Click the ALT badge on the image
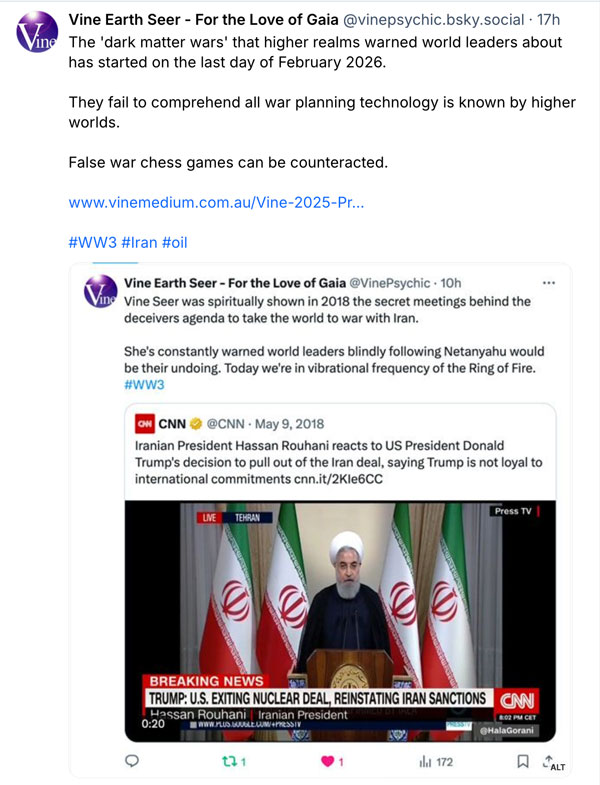This screenshot has width=600, height=785. pos(558,767)
